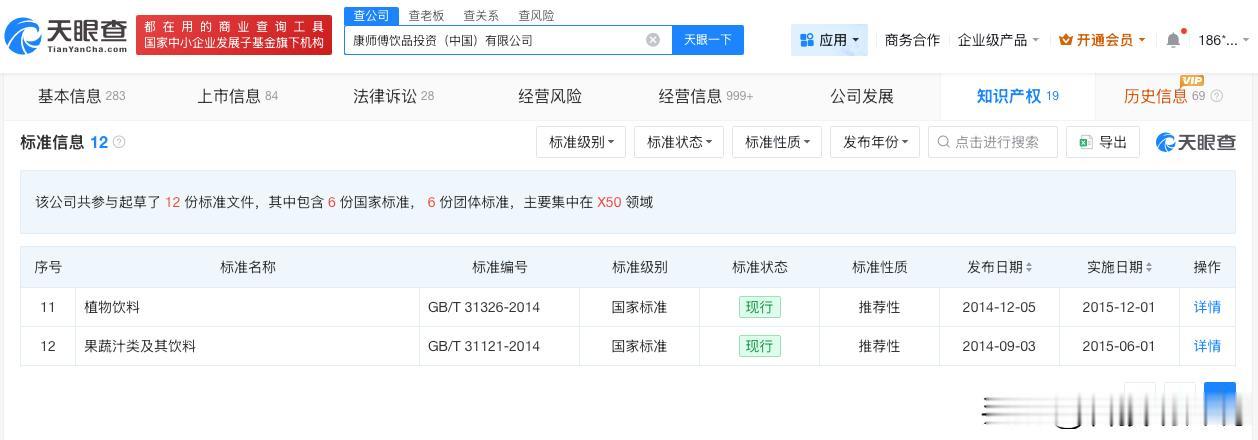This screenshot has width=1258, height=440.
Task: Click the help icon beside 标准信息 12
Action: click(120, 142)
